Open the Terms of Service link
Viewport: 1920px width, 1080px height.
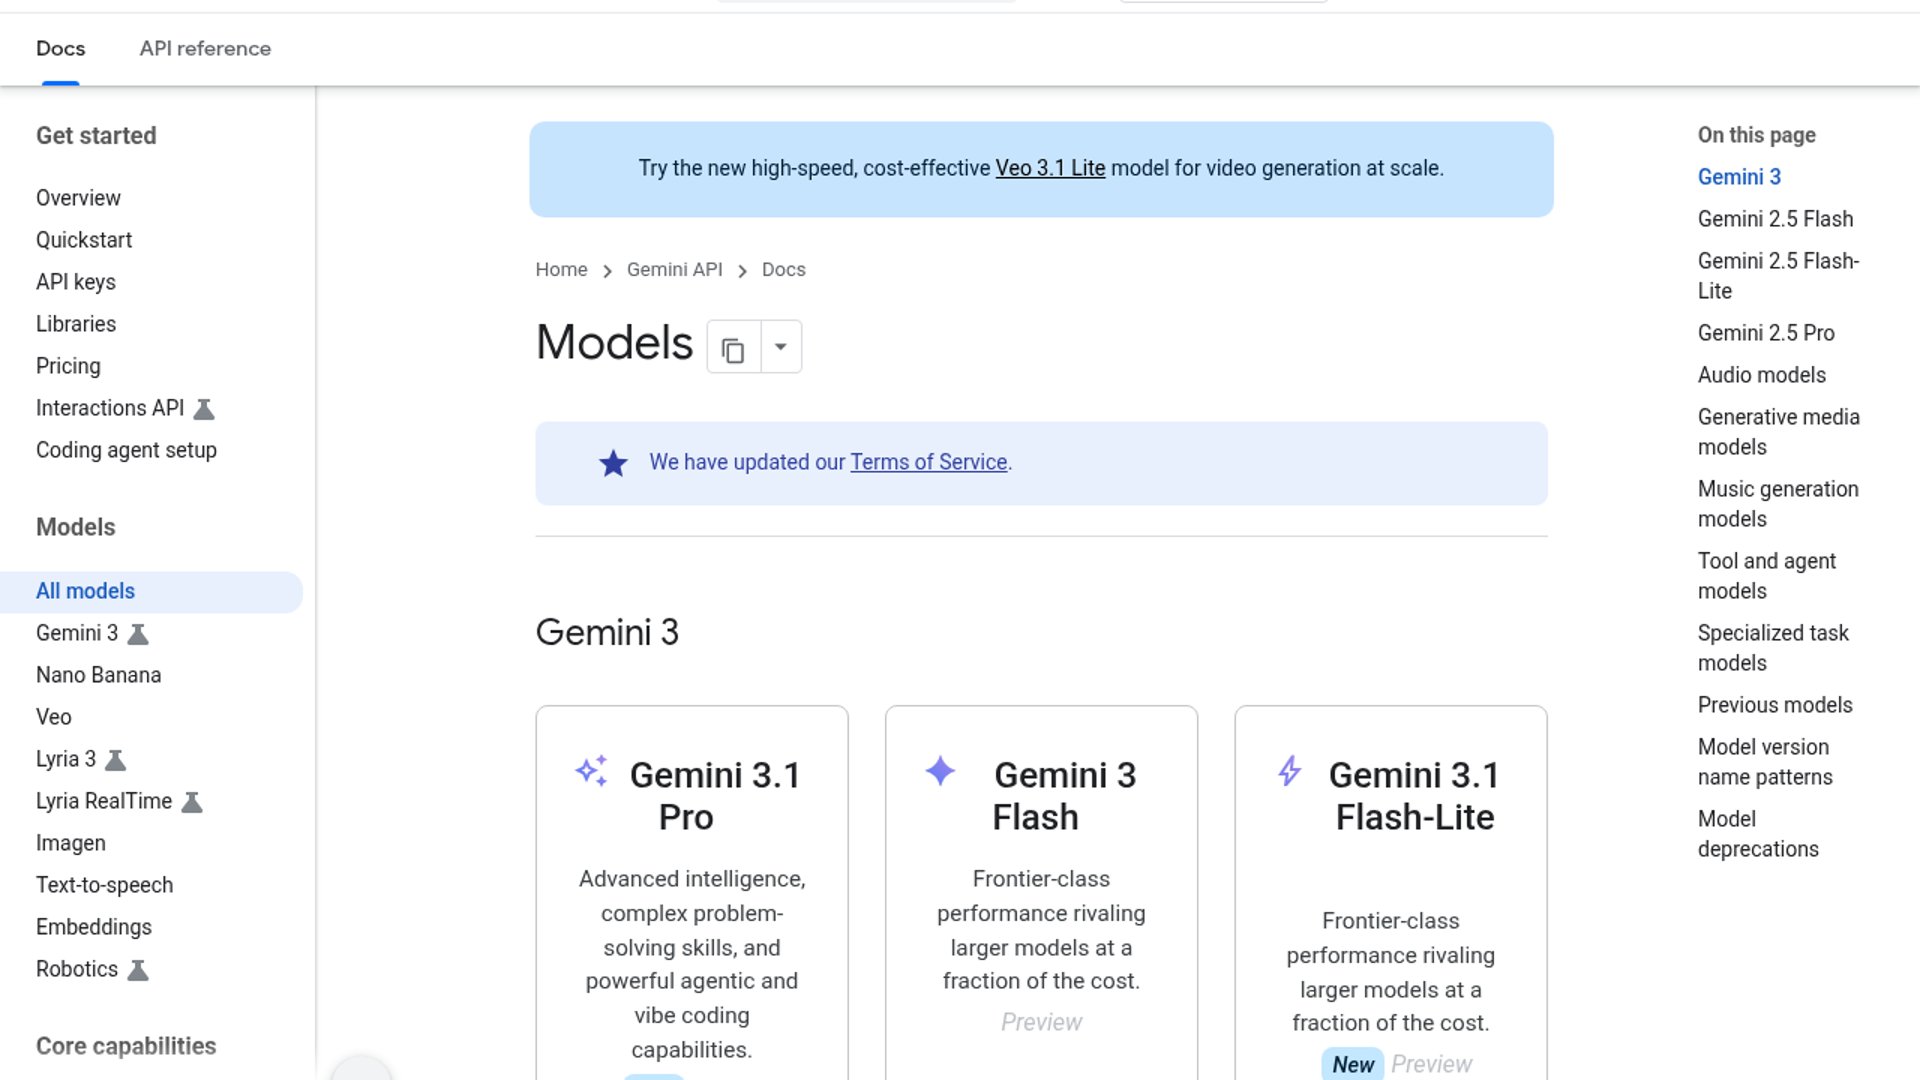(928, 462)
